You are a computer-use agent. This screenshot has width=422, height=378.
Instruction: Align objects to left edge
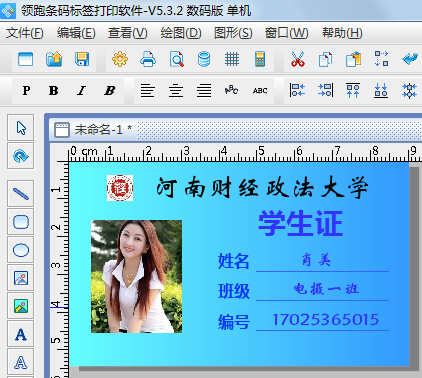click(297, 90)
